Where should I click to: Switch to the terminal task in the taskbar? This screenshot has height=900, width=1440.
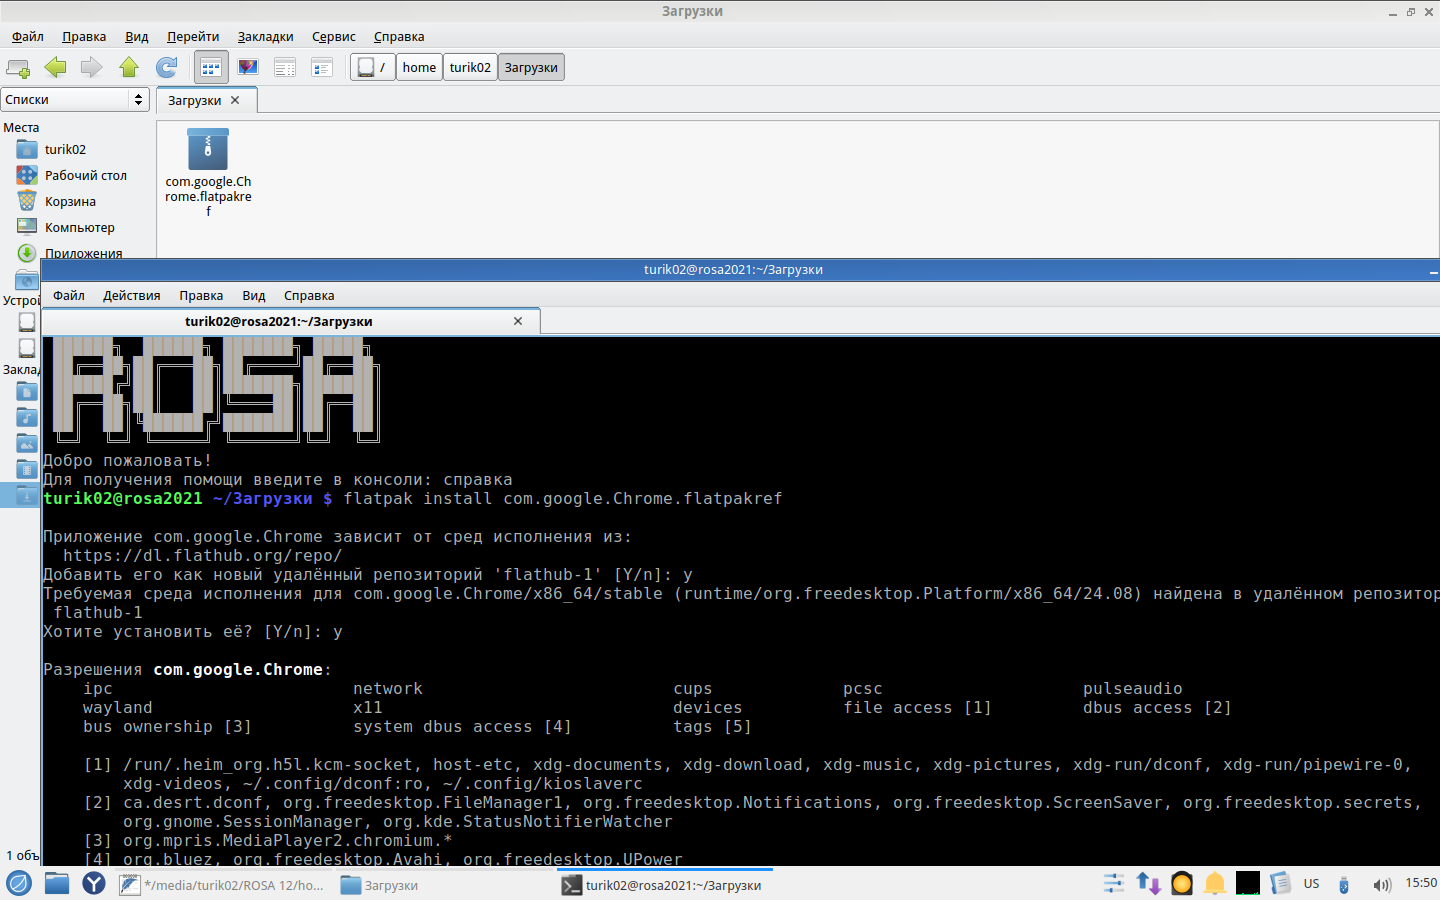[x=664, y=885]
